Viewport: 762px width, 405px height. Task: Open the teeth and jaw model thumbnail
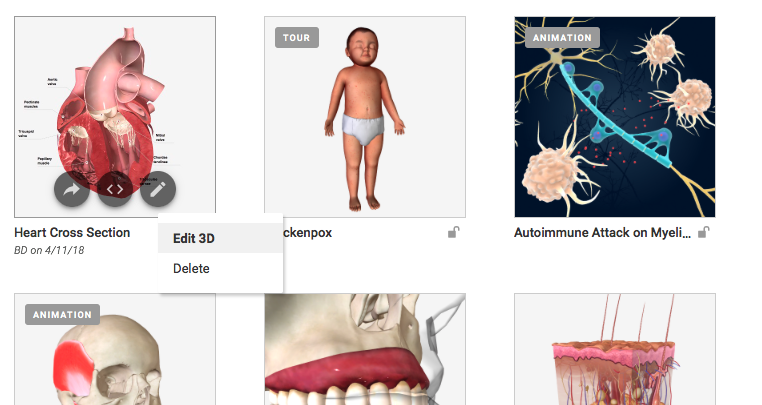click(365, 349)
